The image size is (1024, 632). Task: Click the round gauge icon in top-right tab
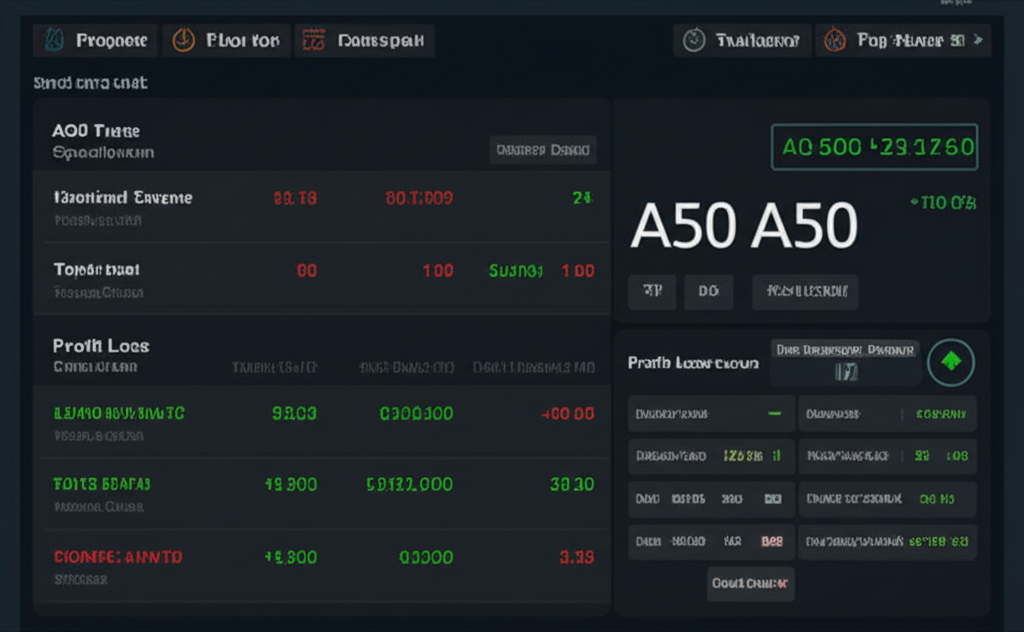pos(693,41)
